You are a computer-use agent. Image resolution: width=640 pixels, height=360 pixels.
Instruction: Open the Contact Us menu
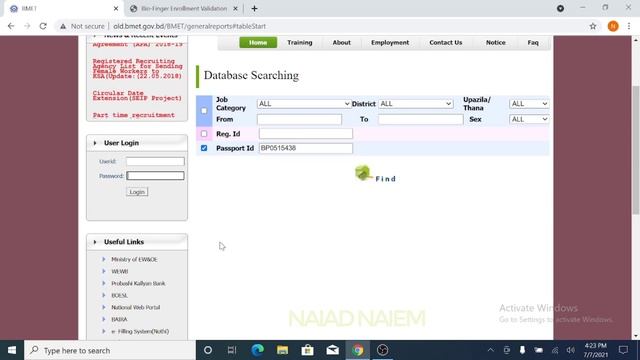click(446, 42)
